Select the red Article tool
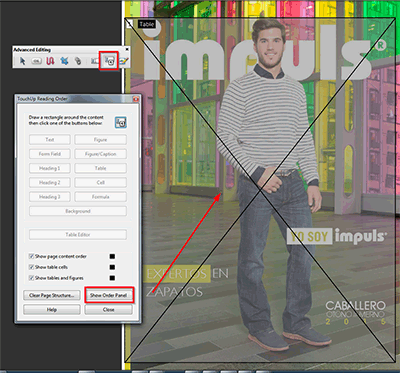Screen dimensions: 400x373 [50, 61]
